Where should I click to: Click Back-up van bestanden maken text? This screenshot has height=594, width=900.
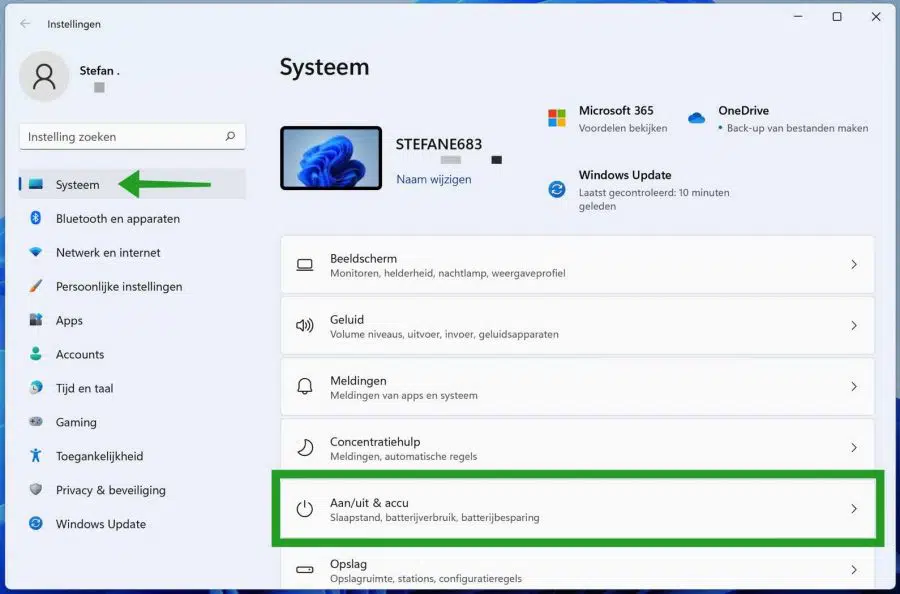[x=797, y=128]
